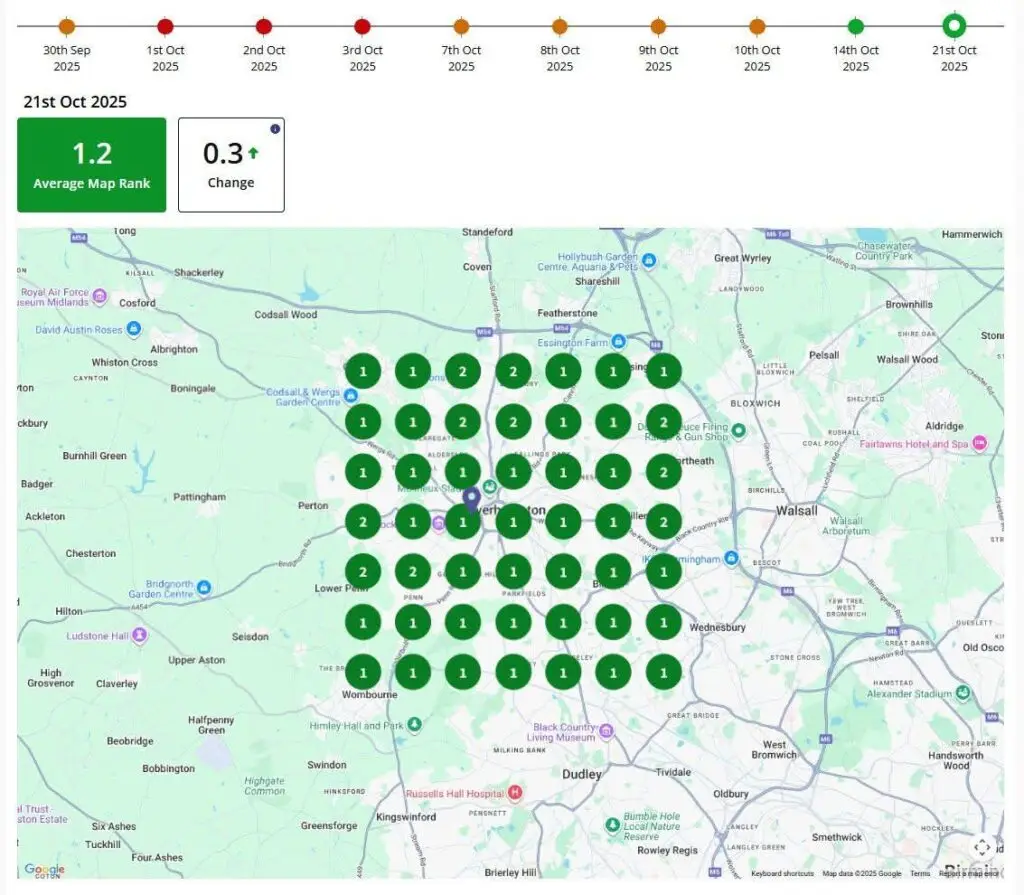This screenshot has width=1024, height=895.
Task: Select David Austin Roses map pin
Action: pos(133,329)
